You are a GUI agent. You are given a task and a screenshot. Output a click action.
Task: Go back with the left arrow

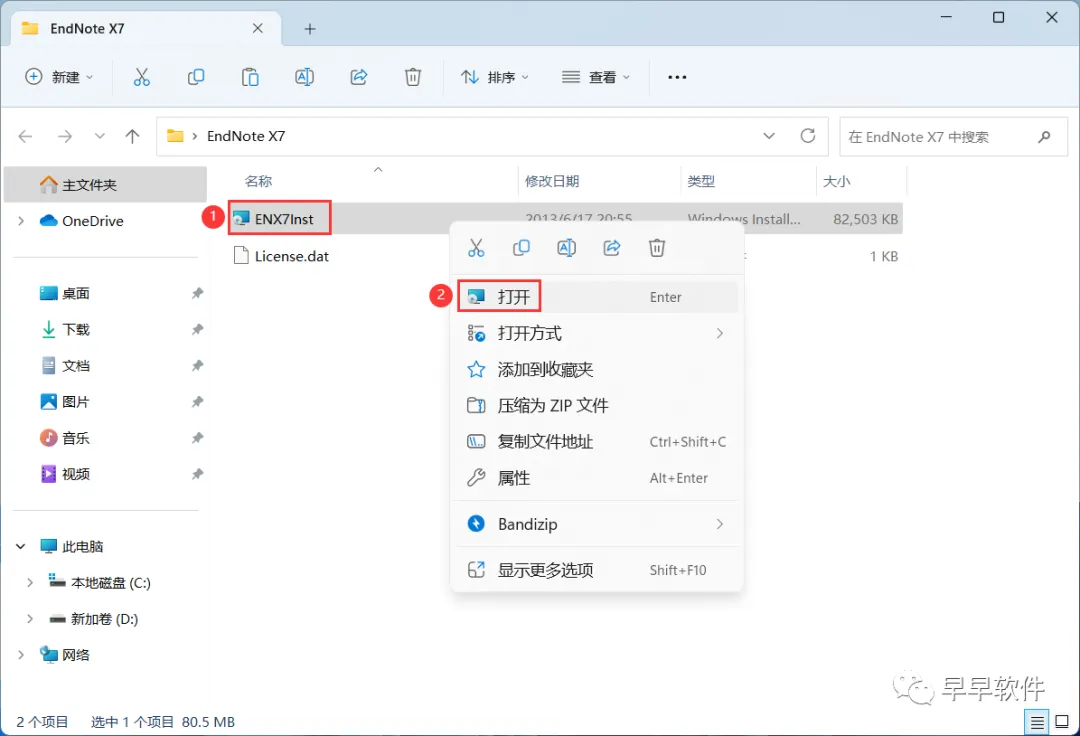coord(25,136)
